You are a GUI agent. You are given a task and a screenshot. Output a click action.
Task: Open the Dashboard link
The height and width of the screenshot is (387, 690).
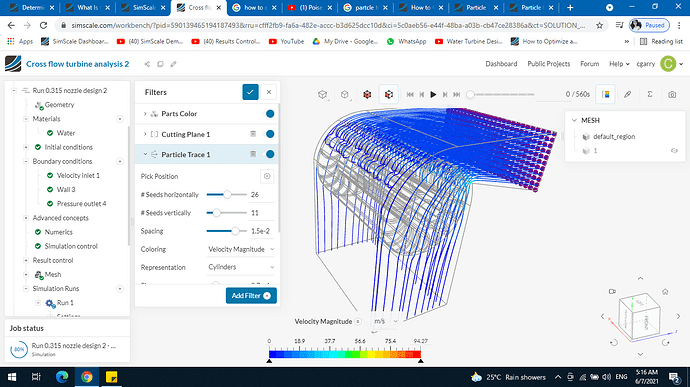point(501,64)
